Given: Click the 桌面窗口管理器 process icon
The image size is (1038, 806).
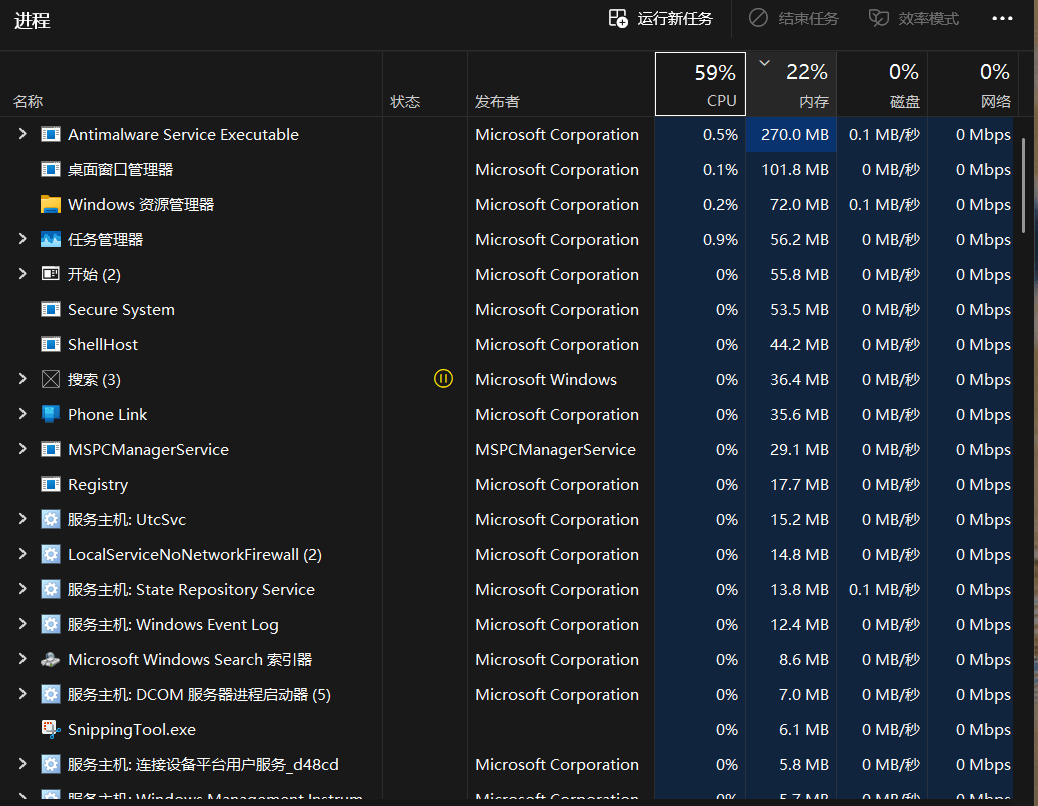Looking at the screenshot, I should point(51,169).
